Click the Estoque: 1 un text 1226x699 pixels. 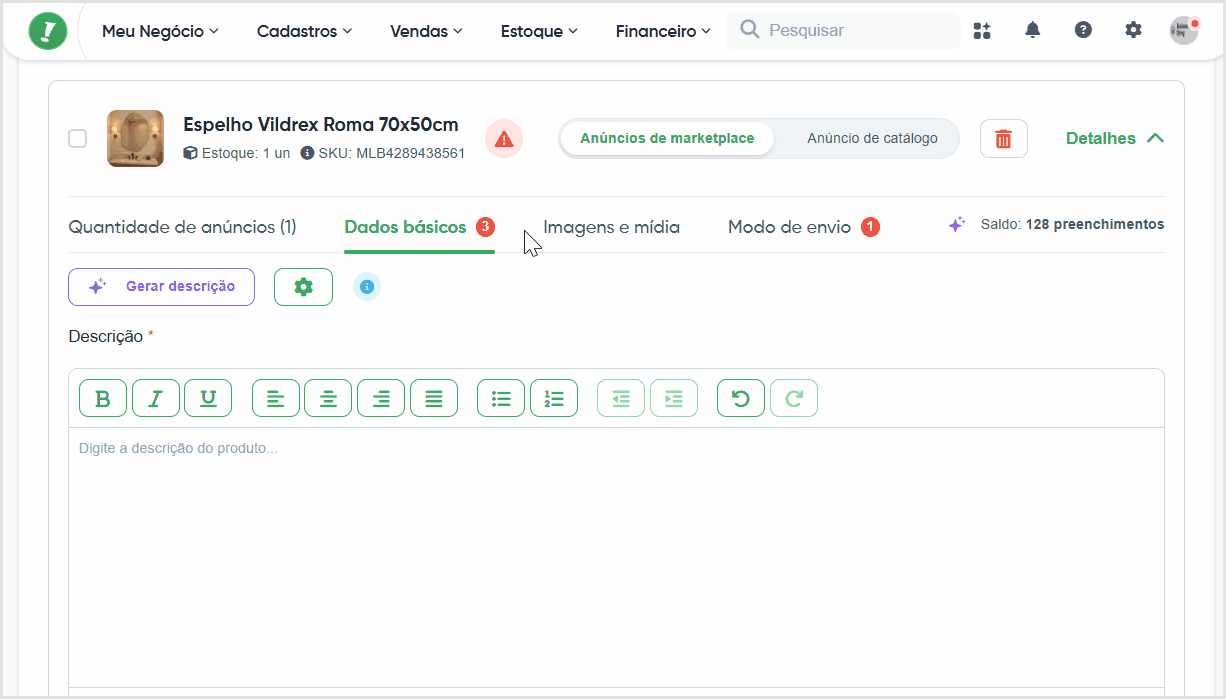point(245,153)
